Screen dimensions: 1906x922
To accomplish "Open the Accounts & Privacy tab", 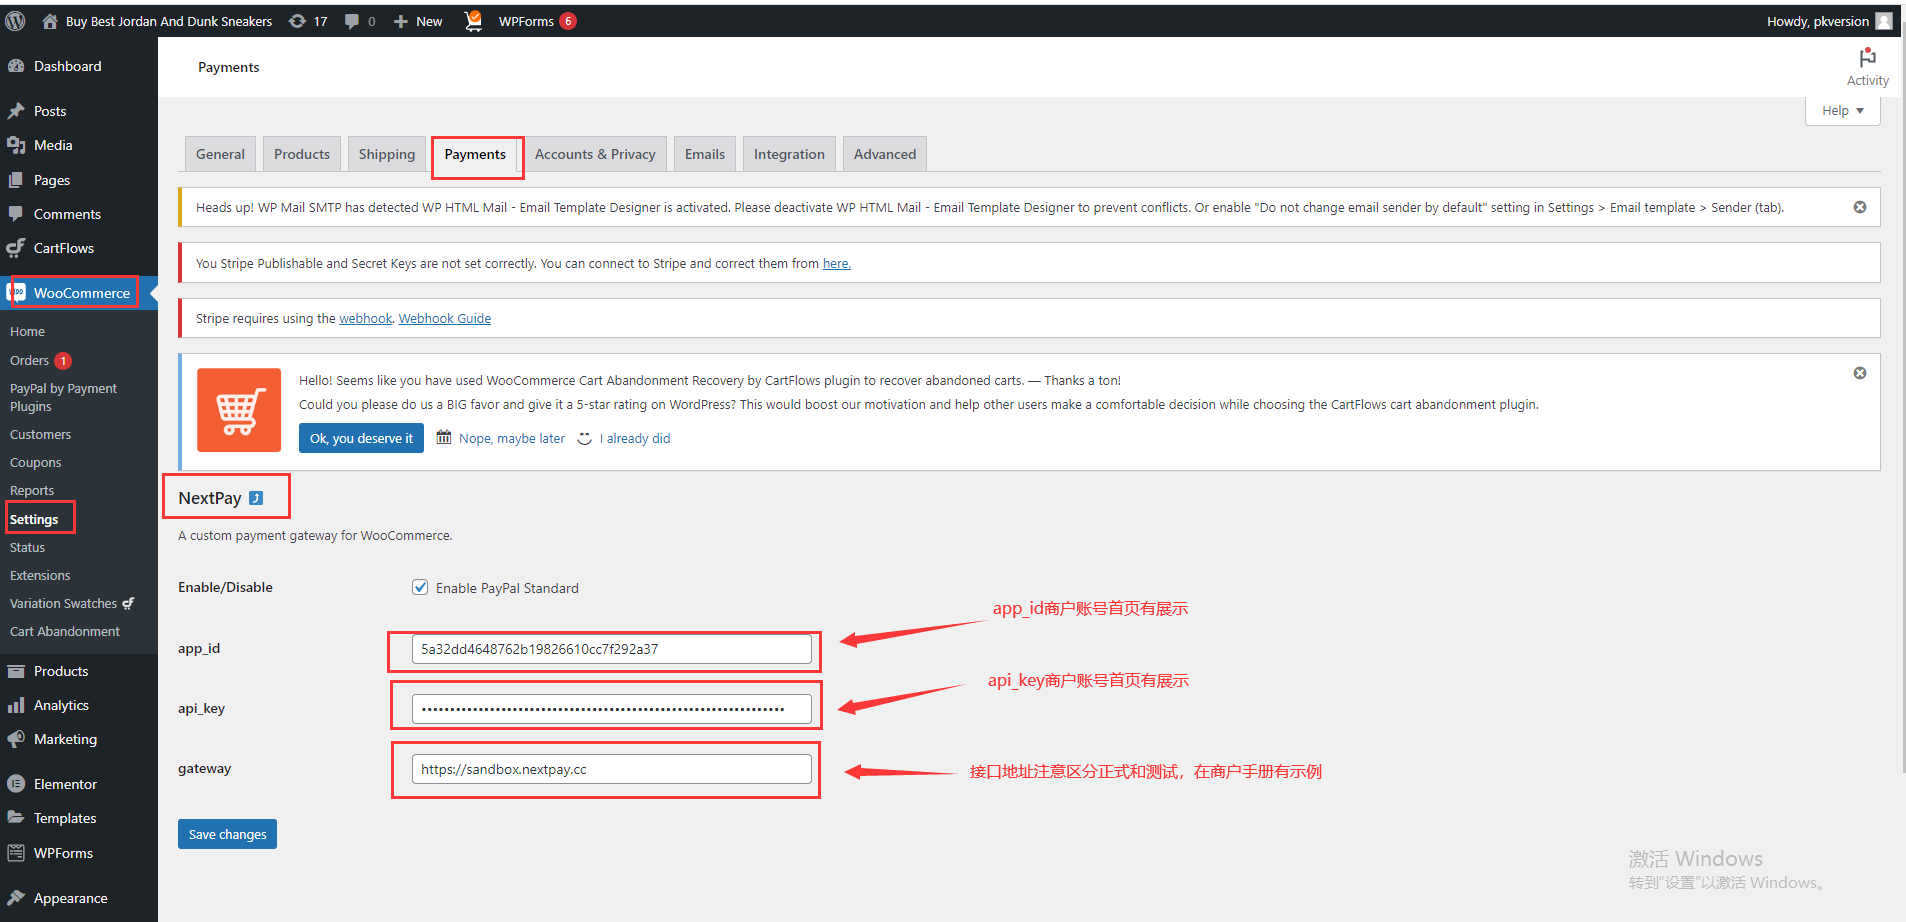I will point(595,154).
